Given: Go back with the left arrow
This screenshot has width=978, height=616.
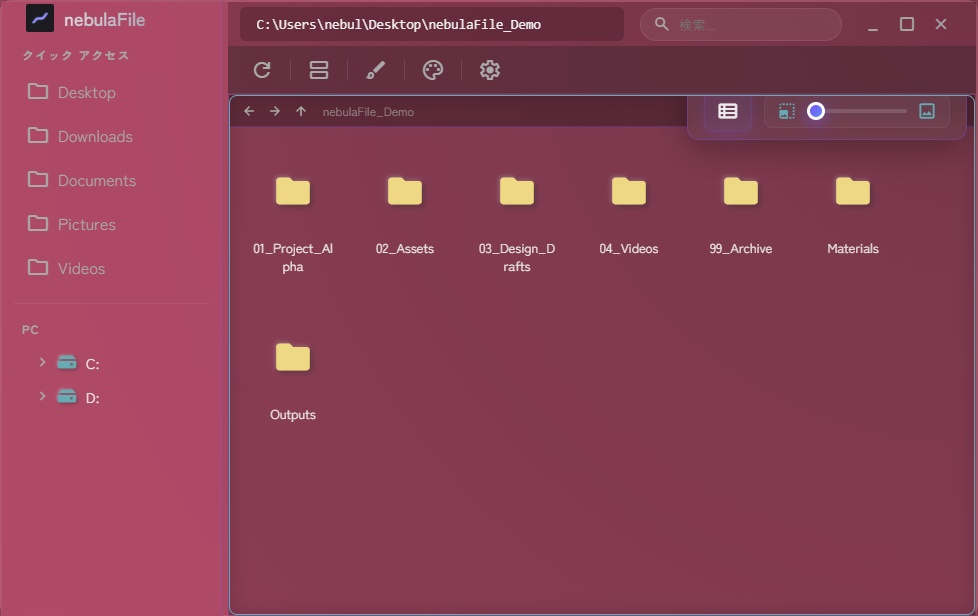Looking at the screenshot, I should click(x=249, y=111).
